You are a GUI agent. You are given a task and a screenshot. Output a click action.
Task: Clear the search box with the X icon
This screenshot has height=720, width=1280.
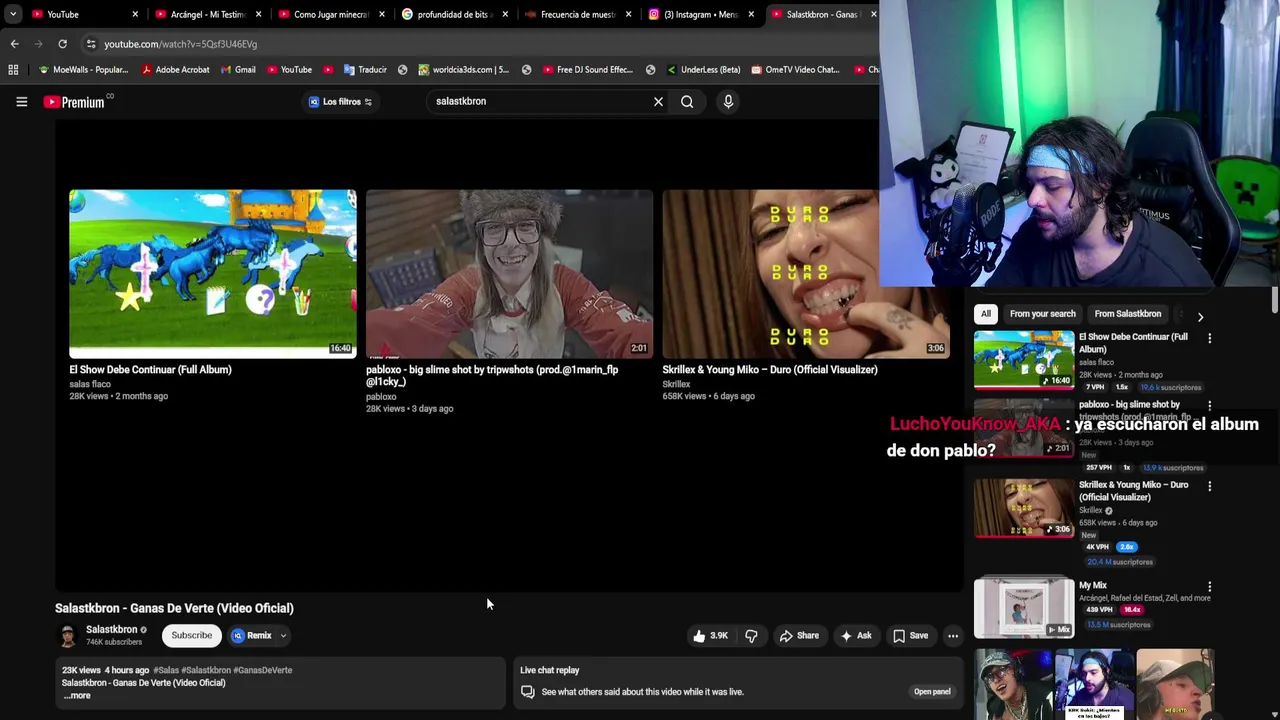click(x=658, y=101)
